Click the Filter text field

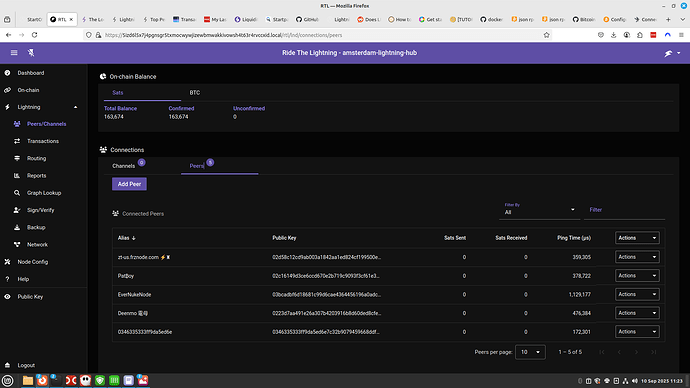click(x=624, y=210)
